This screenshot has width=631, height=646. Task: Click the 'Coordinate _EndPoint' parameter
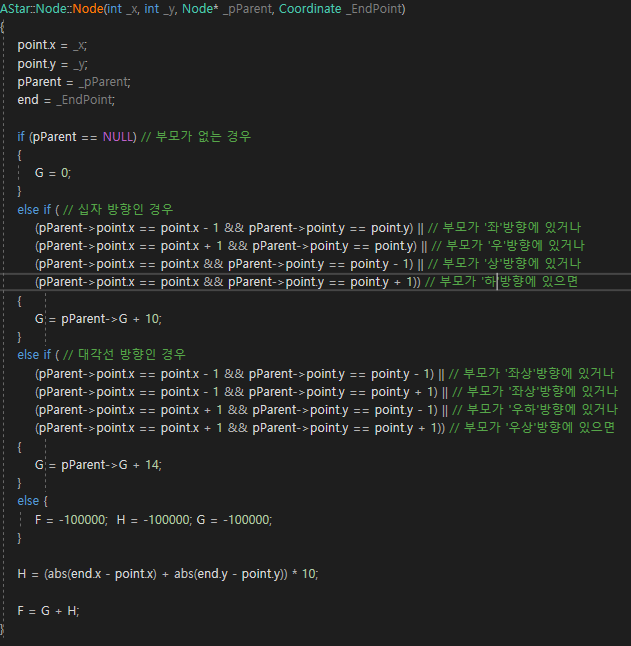tap(341, 9)
